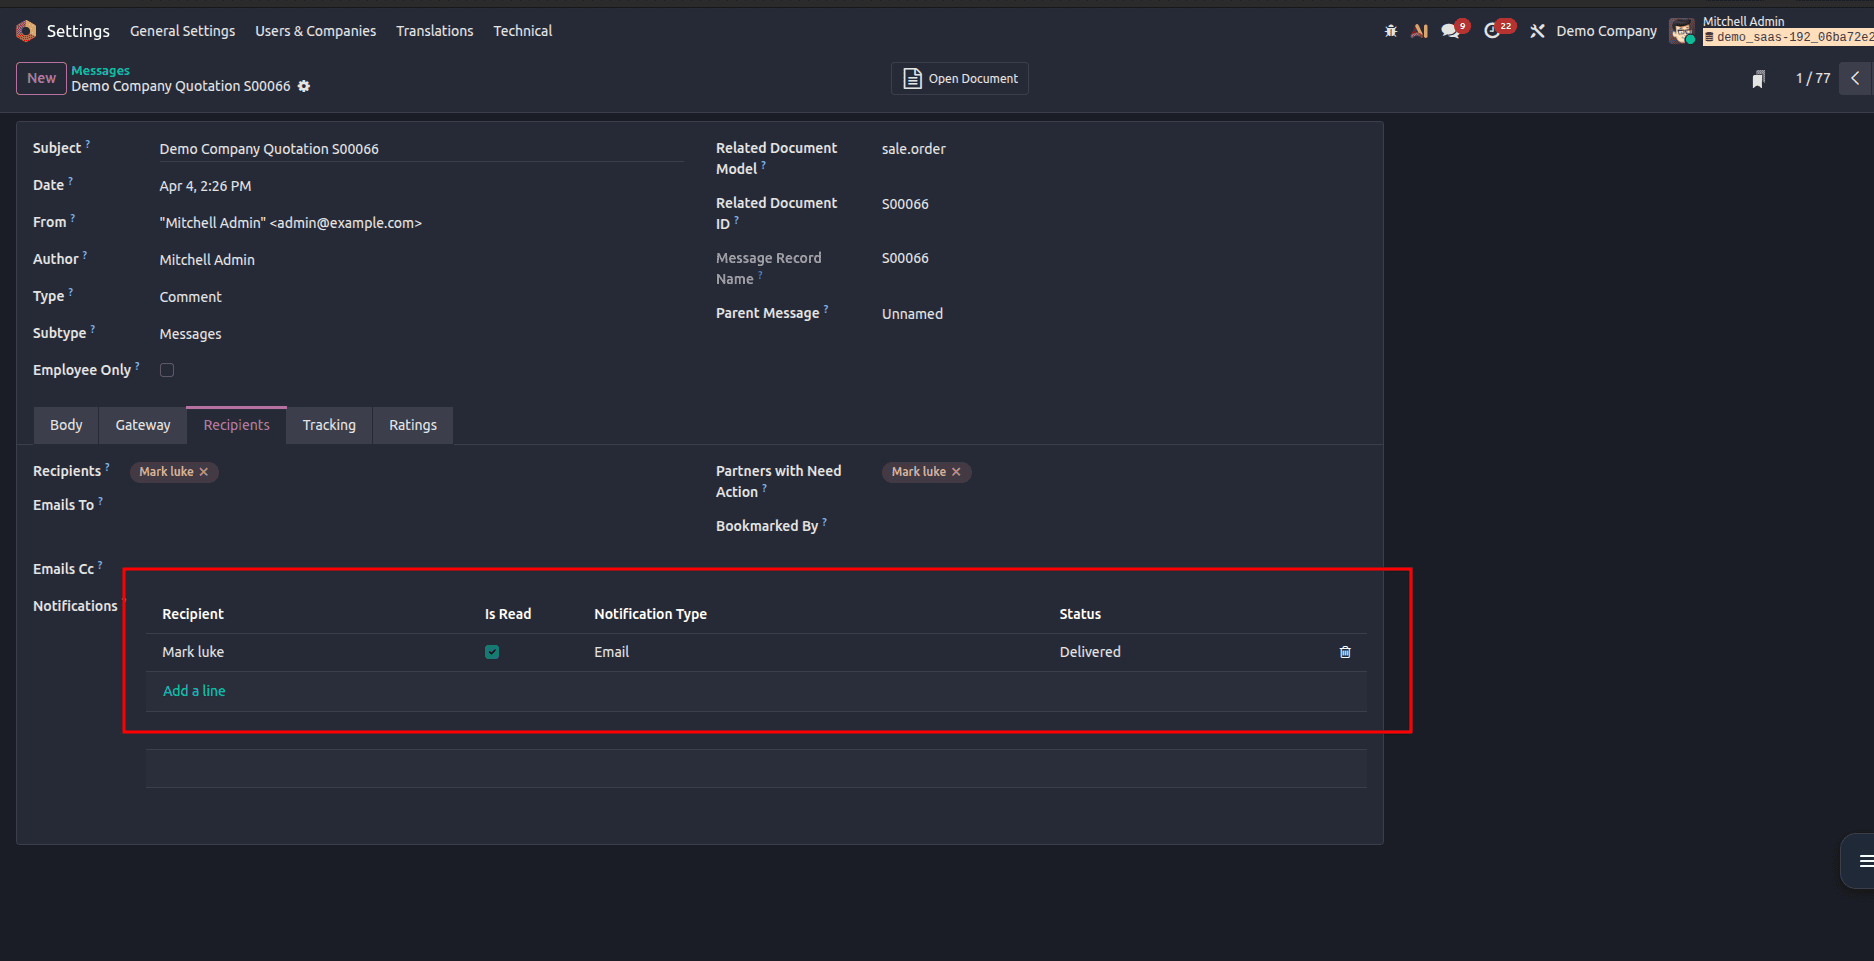
Task: Switch to the Body tab
Action: point(66,425)
